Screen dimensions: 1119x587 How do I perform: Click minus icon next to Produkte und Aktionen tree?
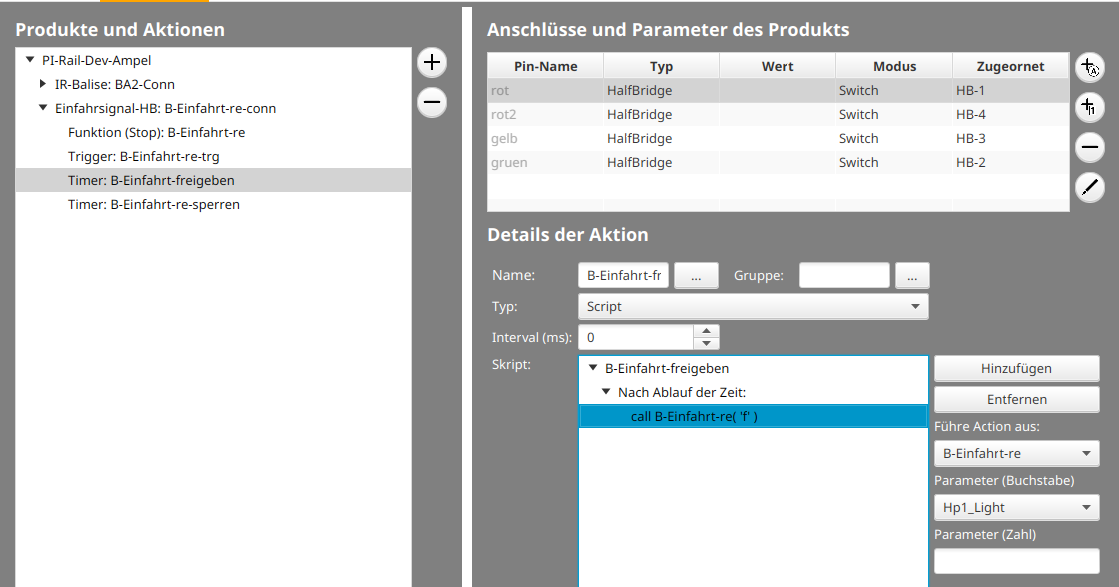[x=431, y=102]
